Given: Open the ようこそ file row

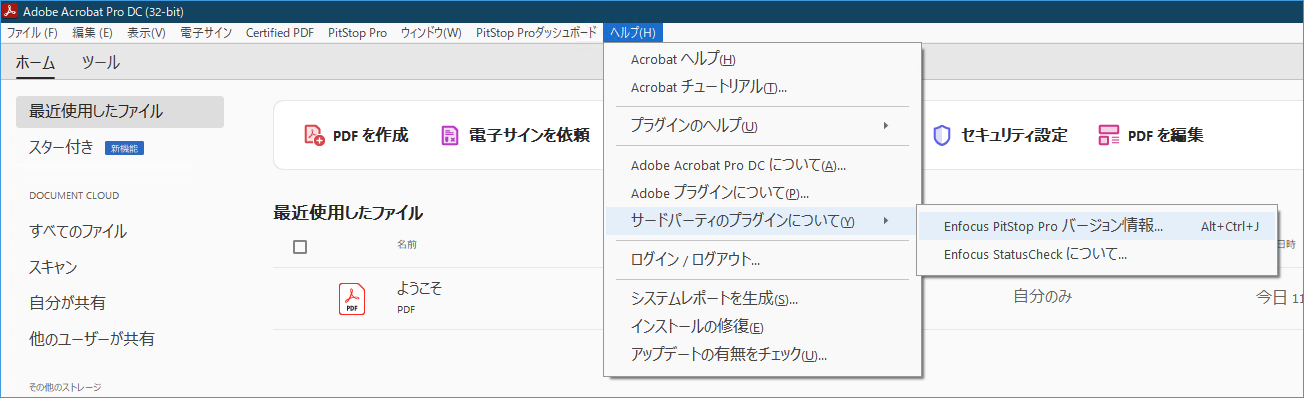Looking at the screenshot, I should tap(788, 299).
